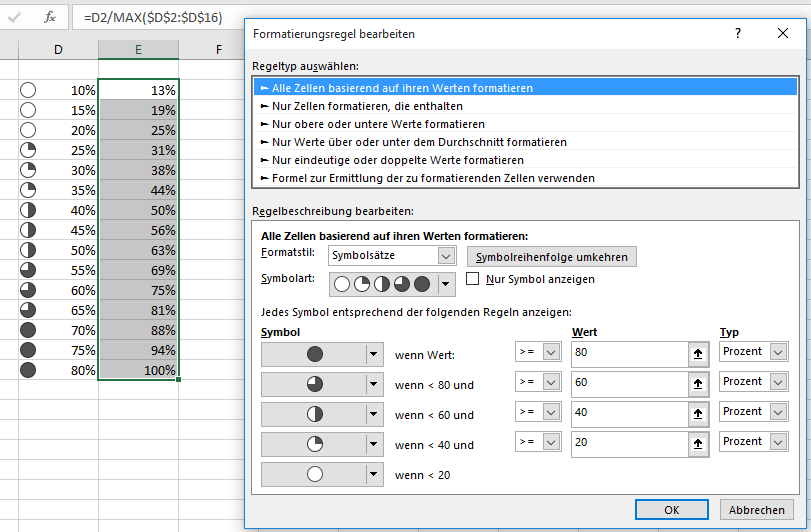Open the full circle symbol dropdown
The height and width of the screenshot is (532, 811).
(375, 353)
